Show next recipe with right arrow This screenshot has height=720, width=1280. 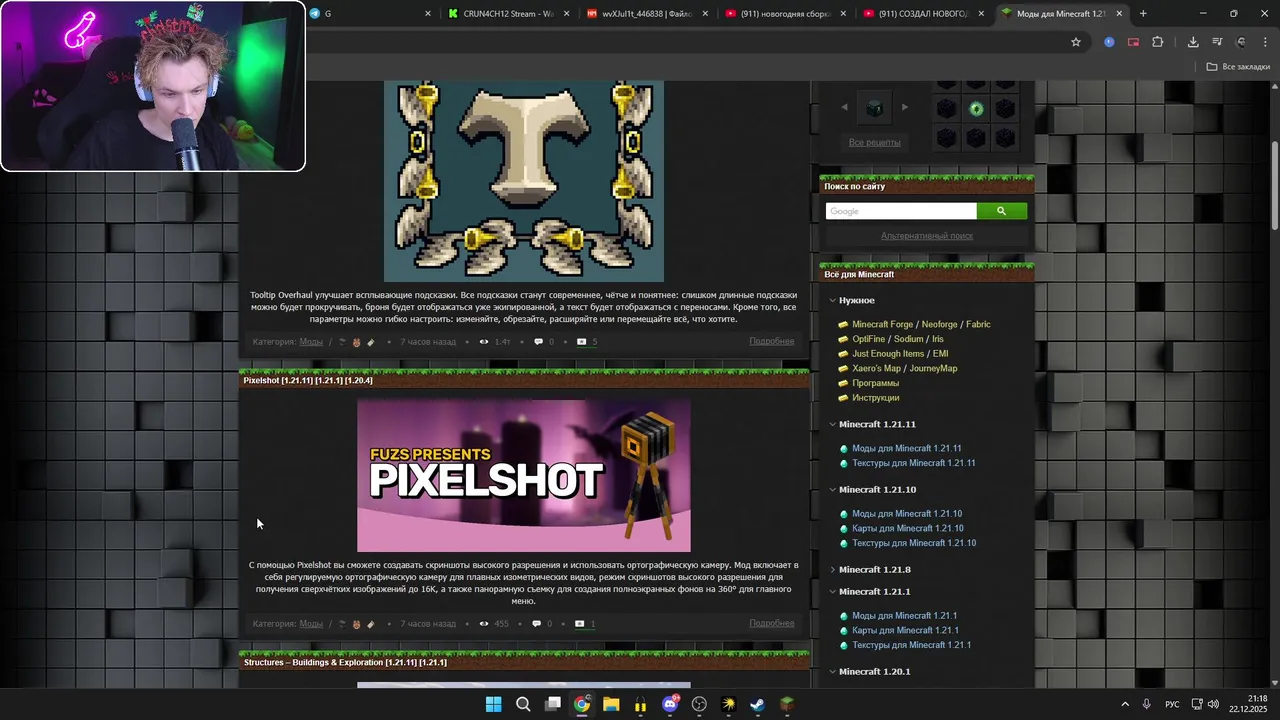(x=905, y=107)
